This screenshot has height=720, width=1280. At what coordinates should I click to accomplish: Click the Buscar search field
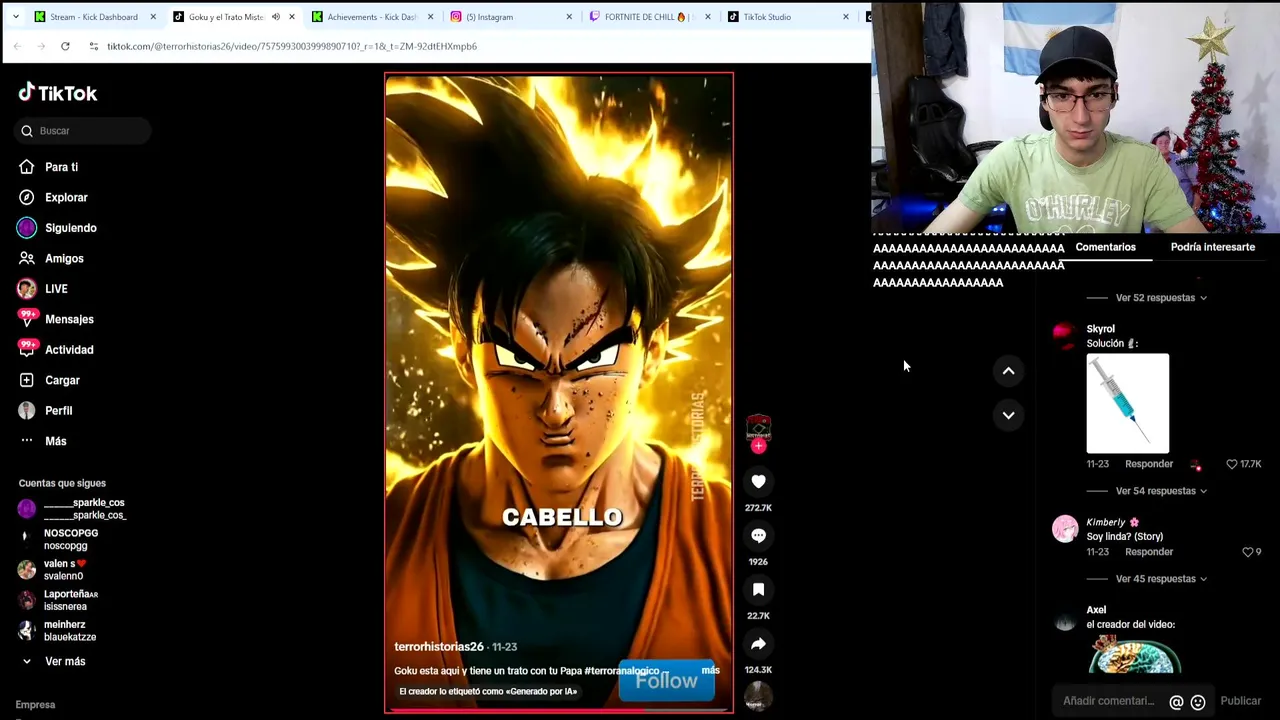click(83, 131)
